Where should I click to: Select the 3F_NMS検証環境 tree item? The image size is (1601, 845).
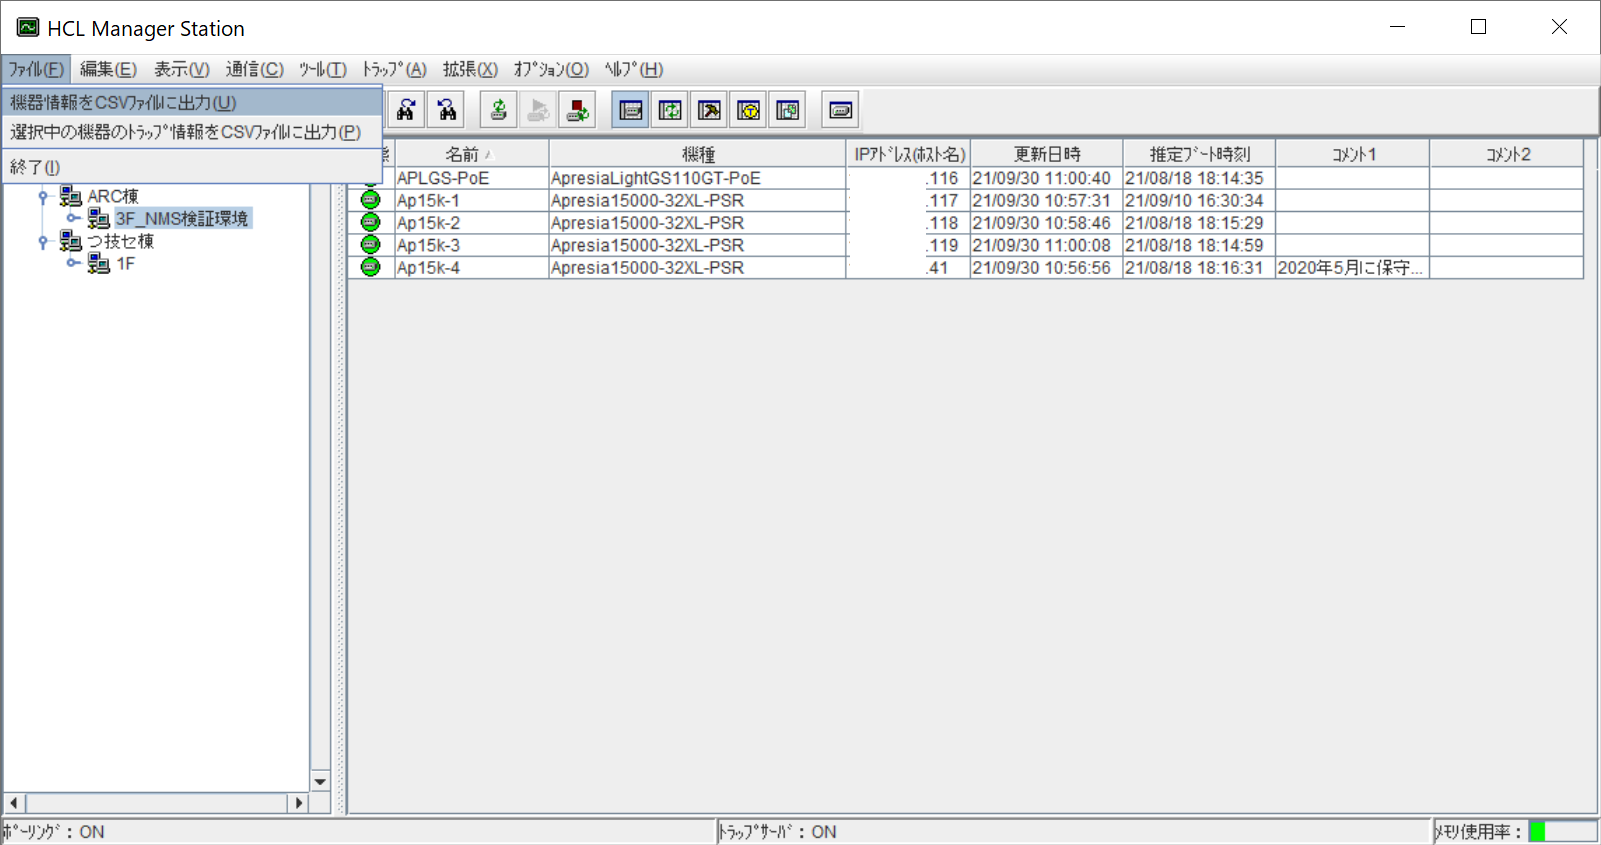(182, 218)
